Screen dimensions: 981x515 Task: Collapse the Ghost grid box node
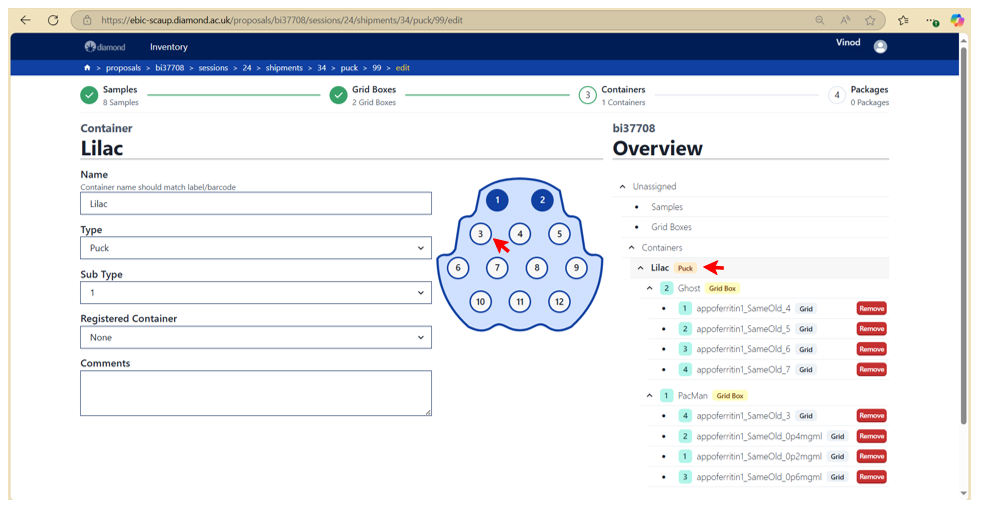(649, 288)
